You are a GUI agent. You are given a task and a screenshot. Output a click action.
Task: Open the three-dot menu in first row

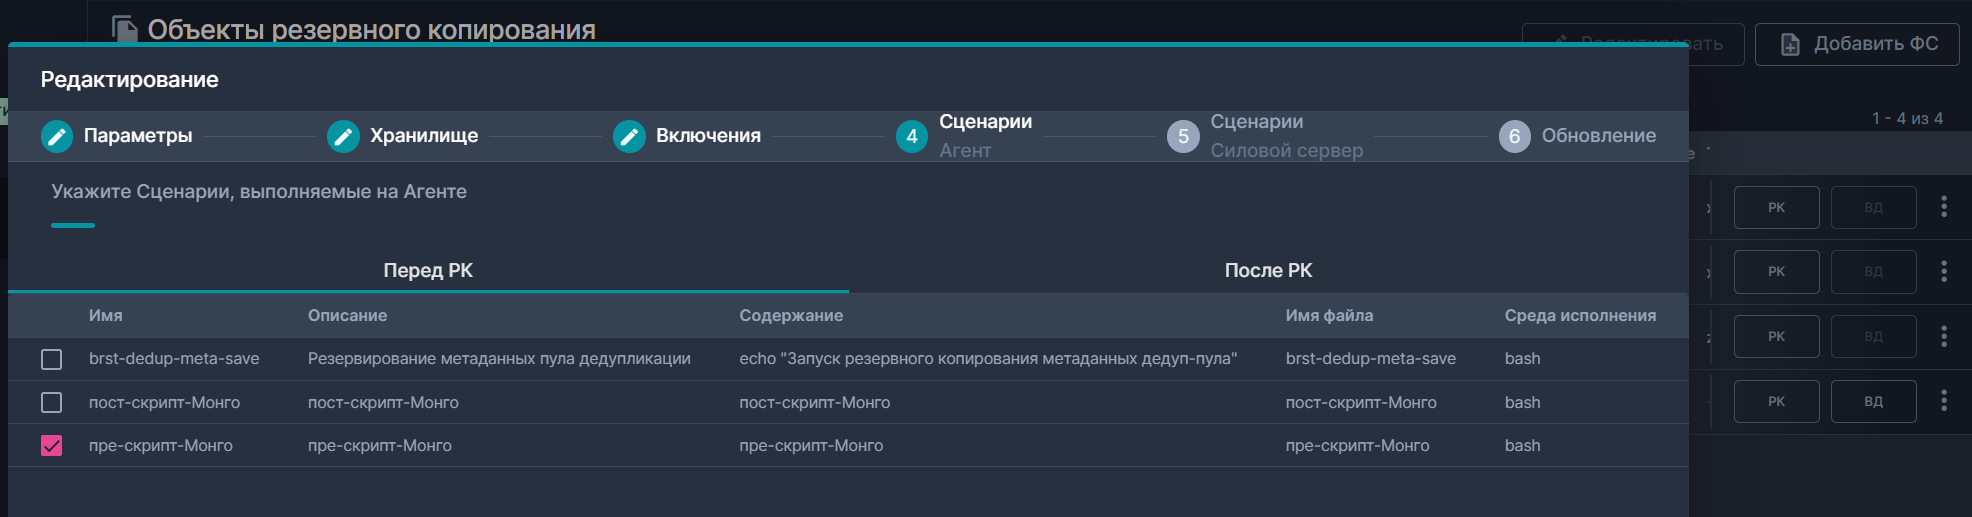point(1944,207)
